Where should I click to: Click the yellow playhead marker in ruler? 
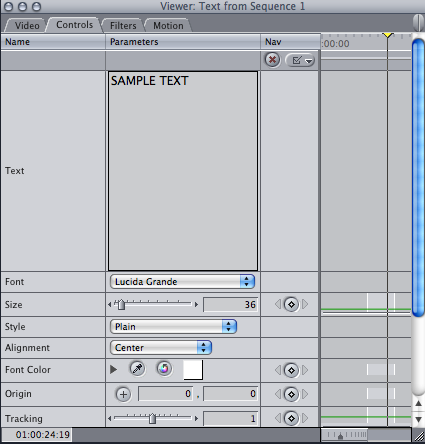tap(387, 35)
